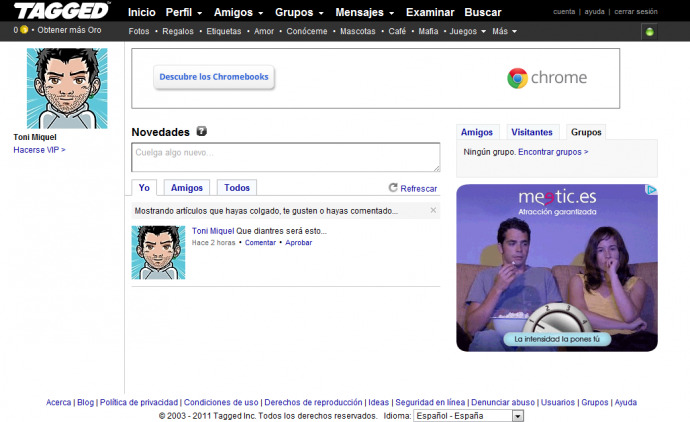Click the gold coin icon
The image size is (690, 422).
[x=24, y=31]
